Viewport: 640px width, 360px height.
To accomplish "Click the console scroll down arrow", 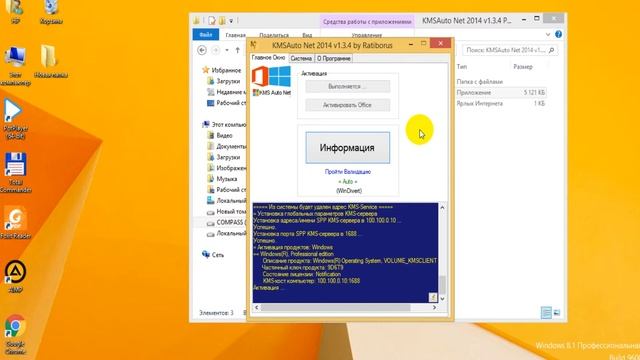I will pos(442,299).
